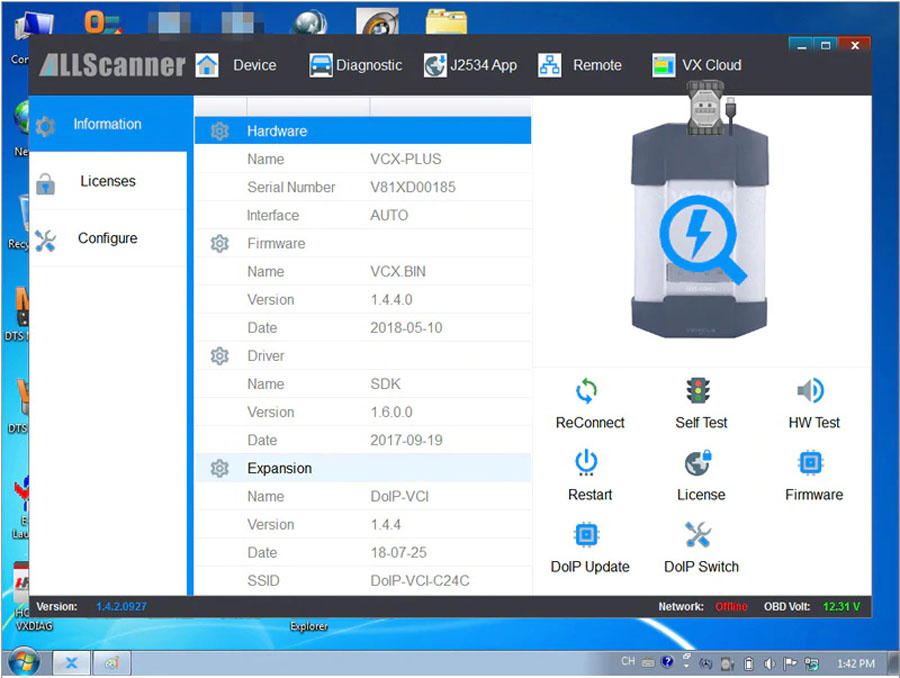Collapse the Driver section gear
This screenshot has width=900, height=678.
point(219,356)
